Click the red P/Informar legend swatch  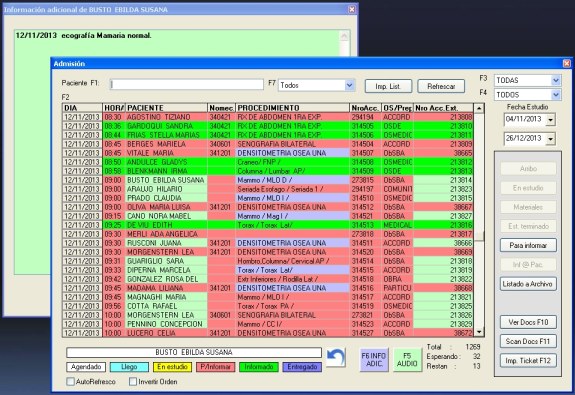click(x=215, y=367)
